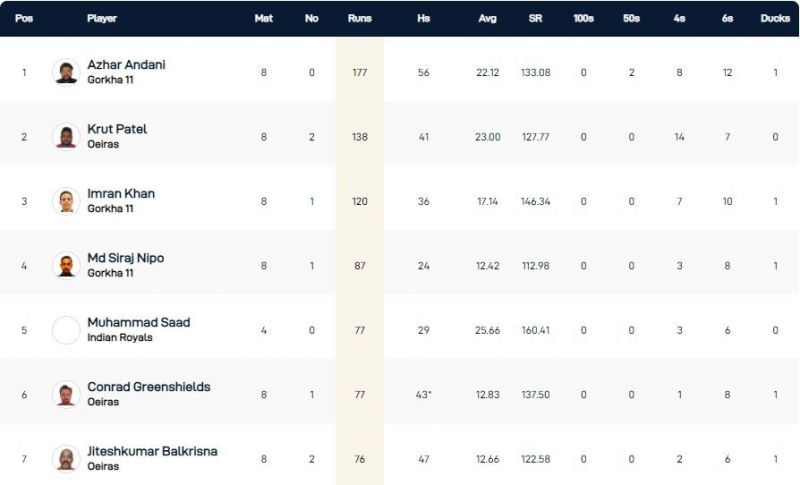Click Conrad Greenshields' player avatar

click(x=66, y=394)
